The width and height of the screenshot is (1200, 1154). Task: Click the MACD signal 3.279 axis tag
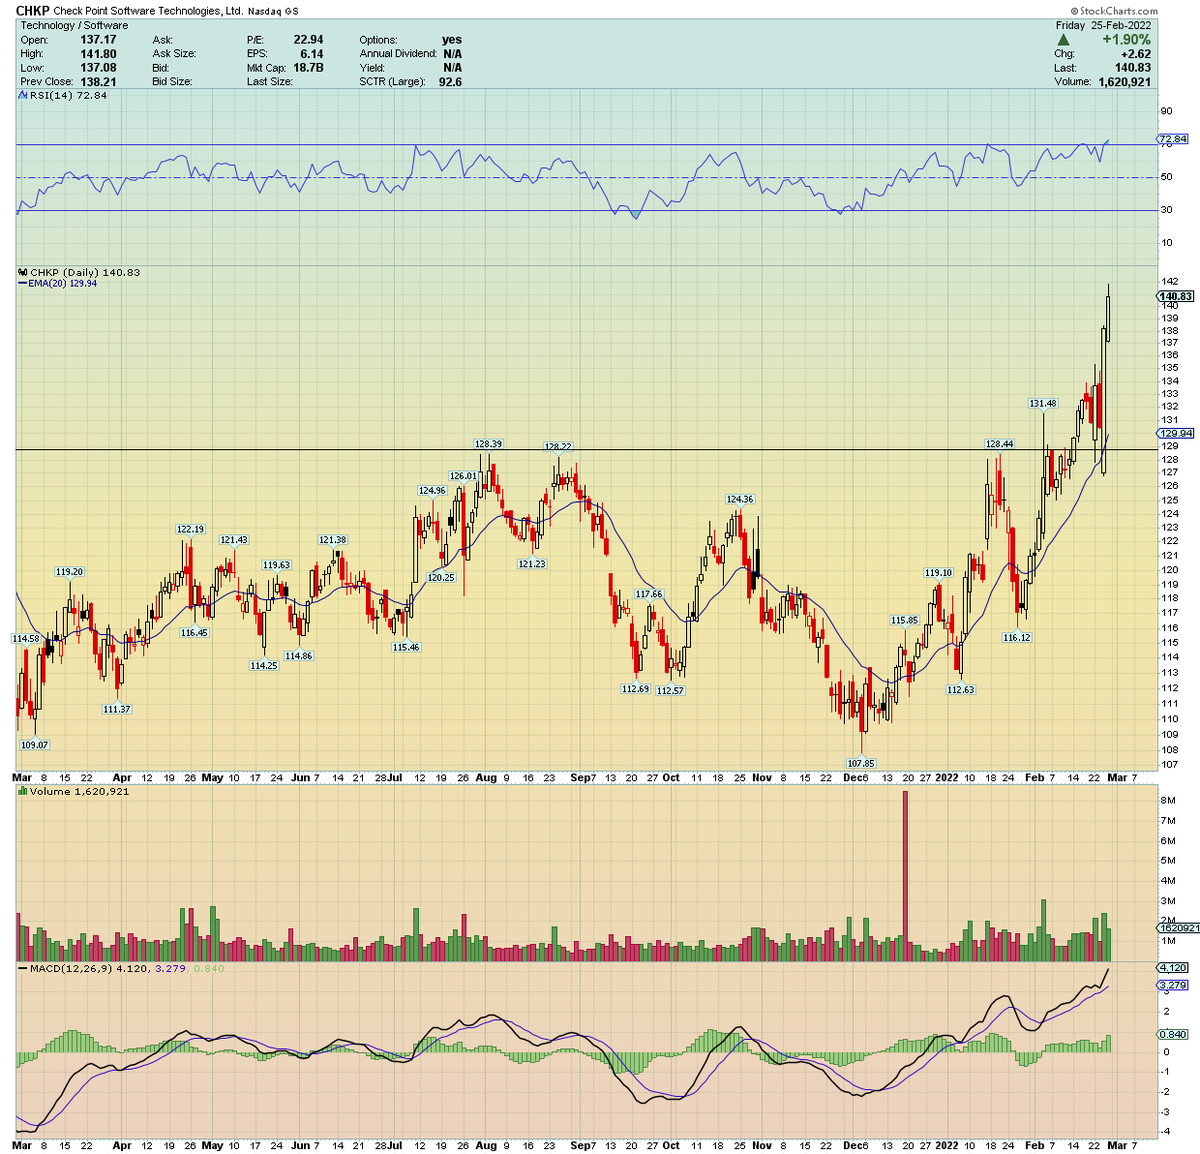1172,986
